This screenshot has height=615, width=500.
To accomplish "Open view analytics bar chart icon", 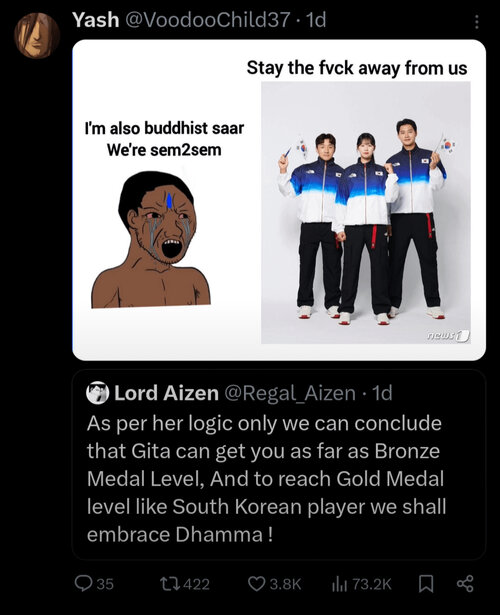I will 340,584.
